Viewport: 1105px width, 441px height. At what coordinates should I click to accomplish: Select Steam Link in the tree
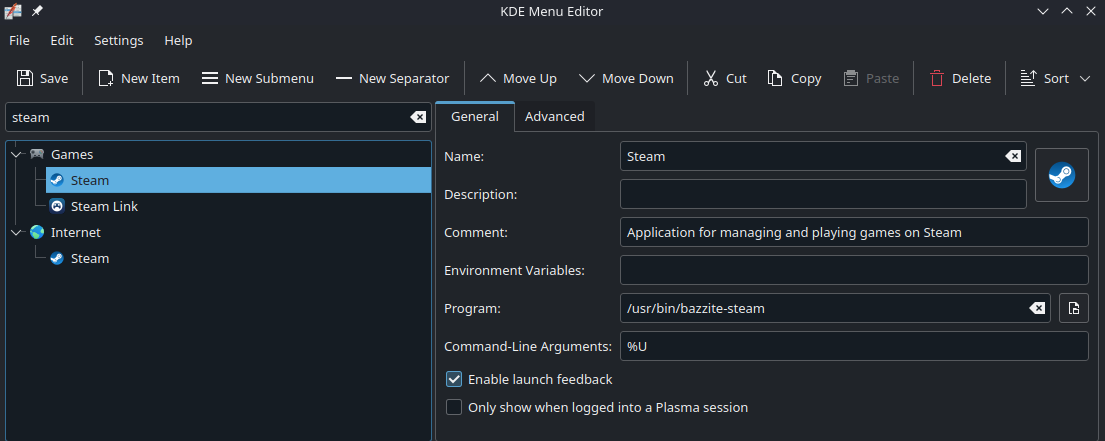click(104, 206)
